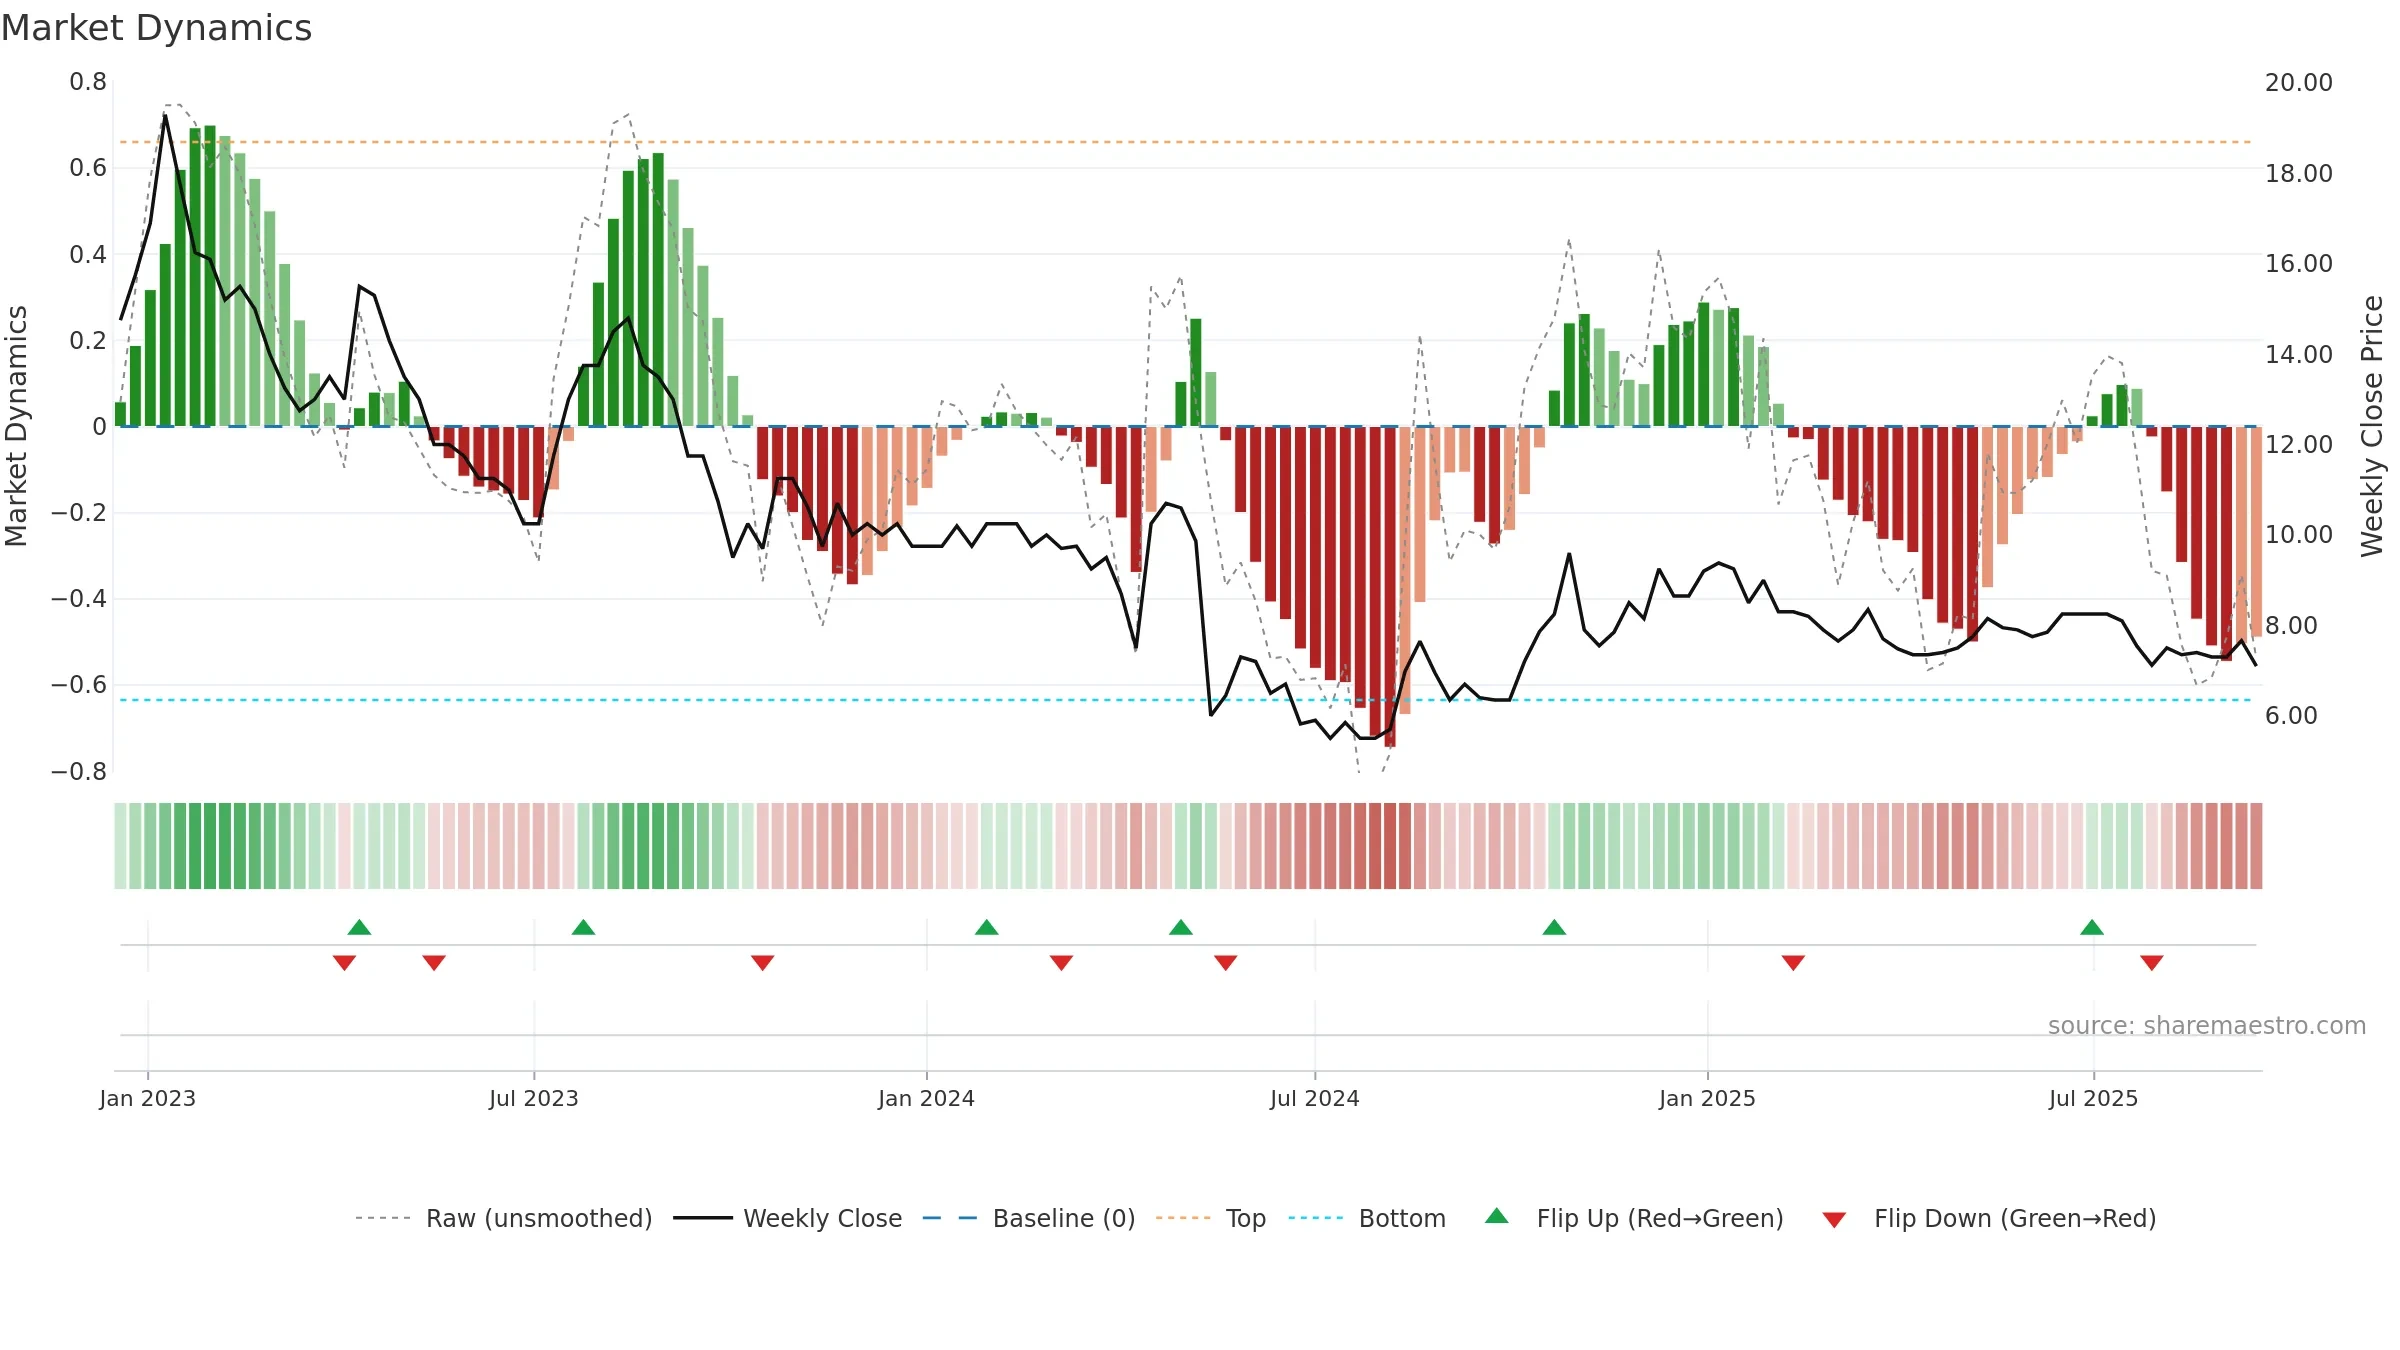Select the Flip Down marker right after Jan 2025

pyautogui.click(x=1793, y=963)
